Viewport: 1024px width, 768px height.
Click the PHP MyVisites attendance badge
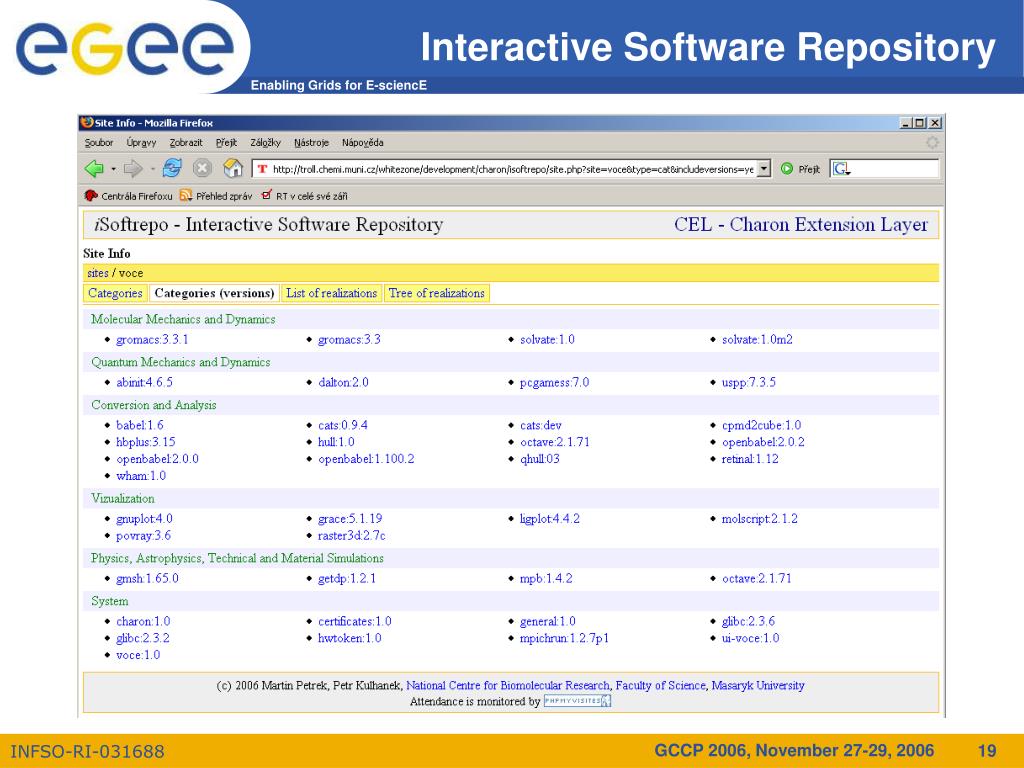pyautogui.click(x=577, y=701)
